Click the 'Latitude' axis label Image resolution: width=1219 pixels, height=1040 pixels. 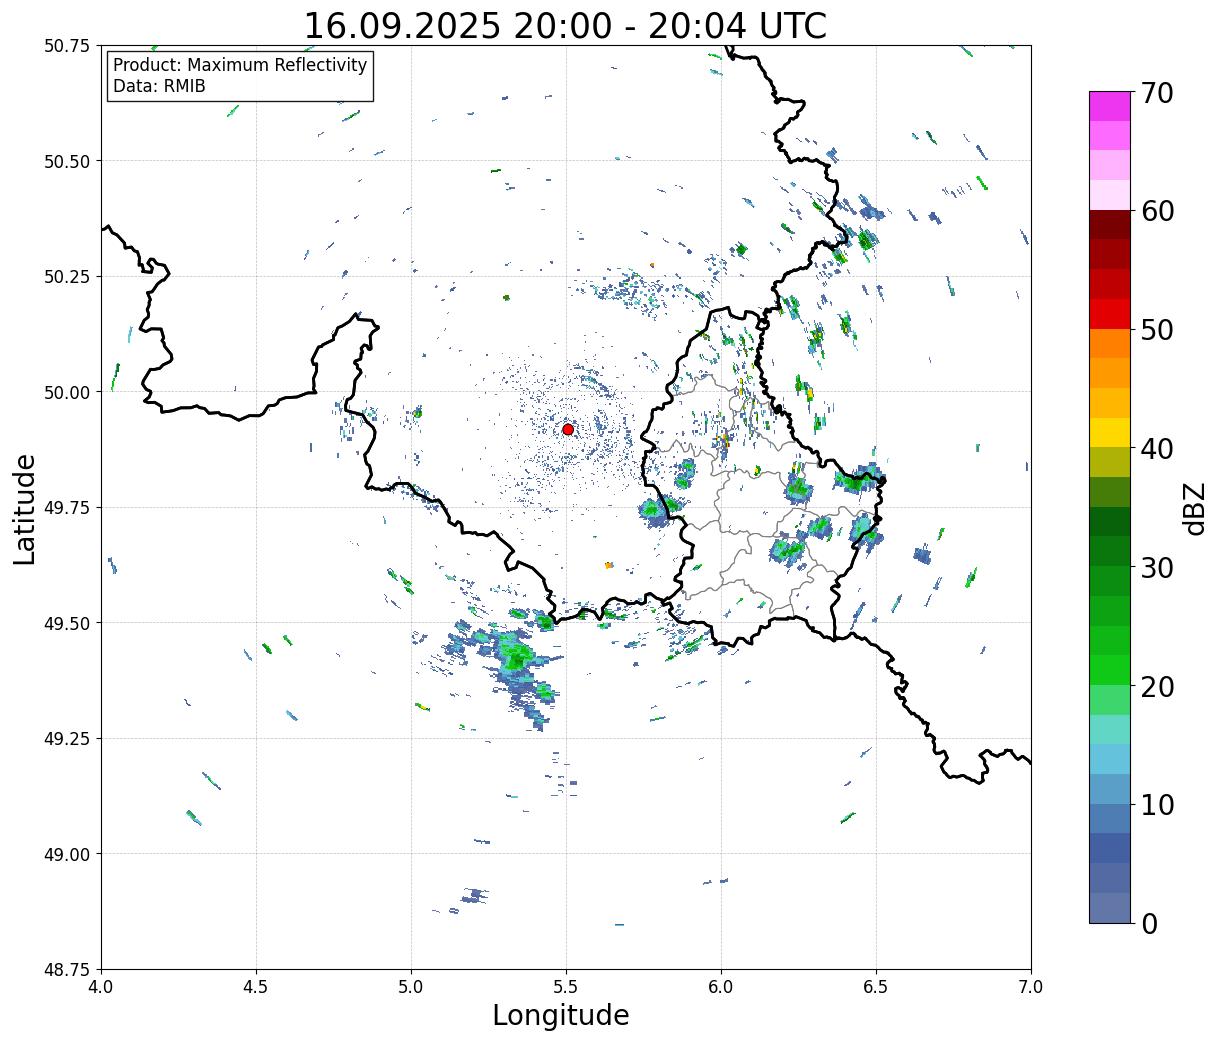(x=25, y=509)
